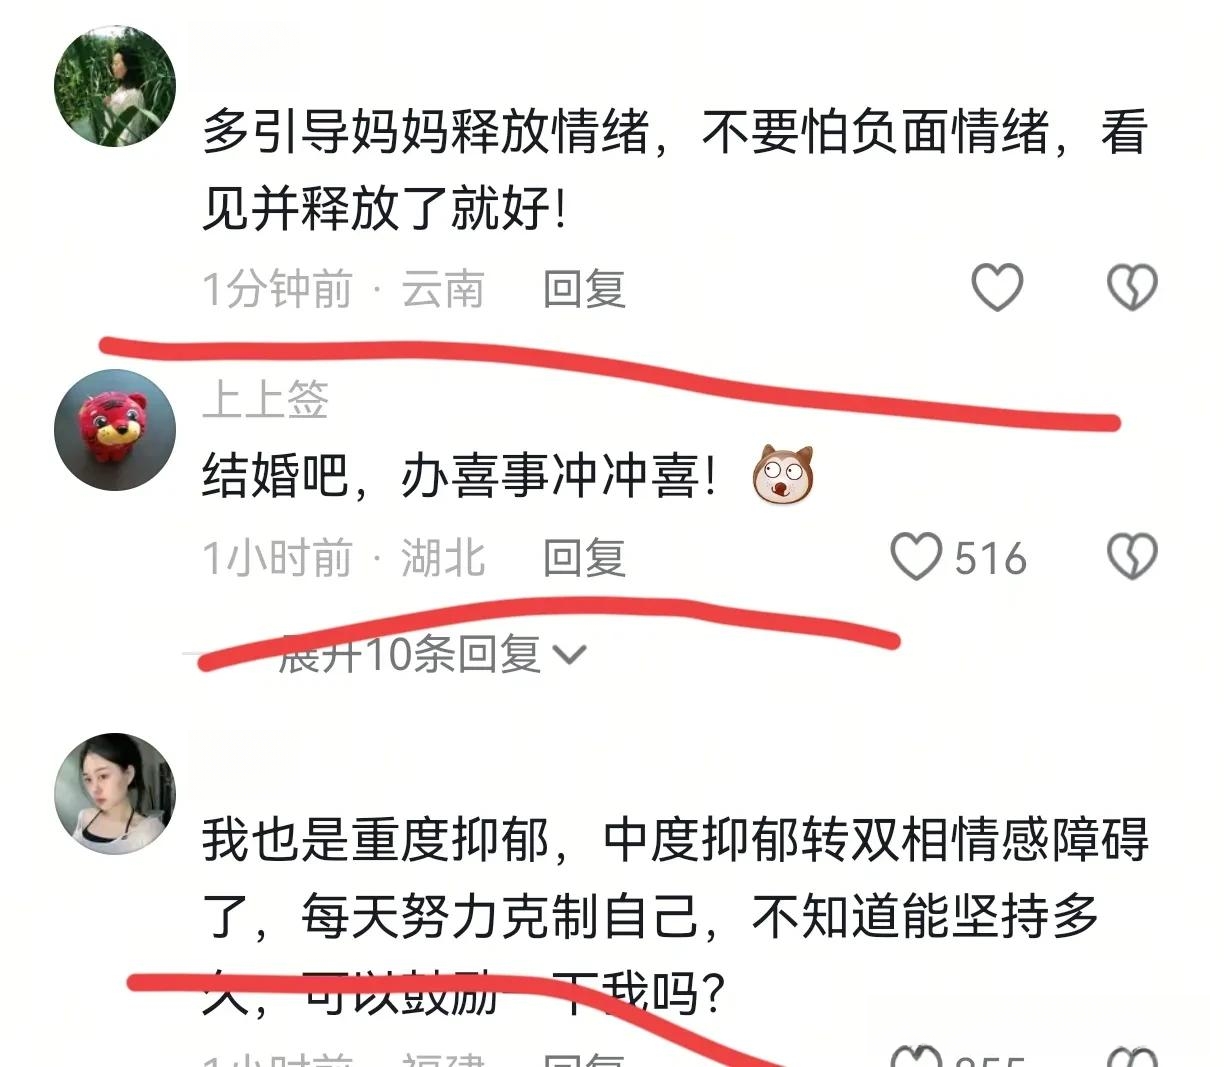Open the red tiger avatar profile

click(115, 430)
